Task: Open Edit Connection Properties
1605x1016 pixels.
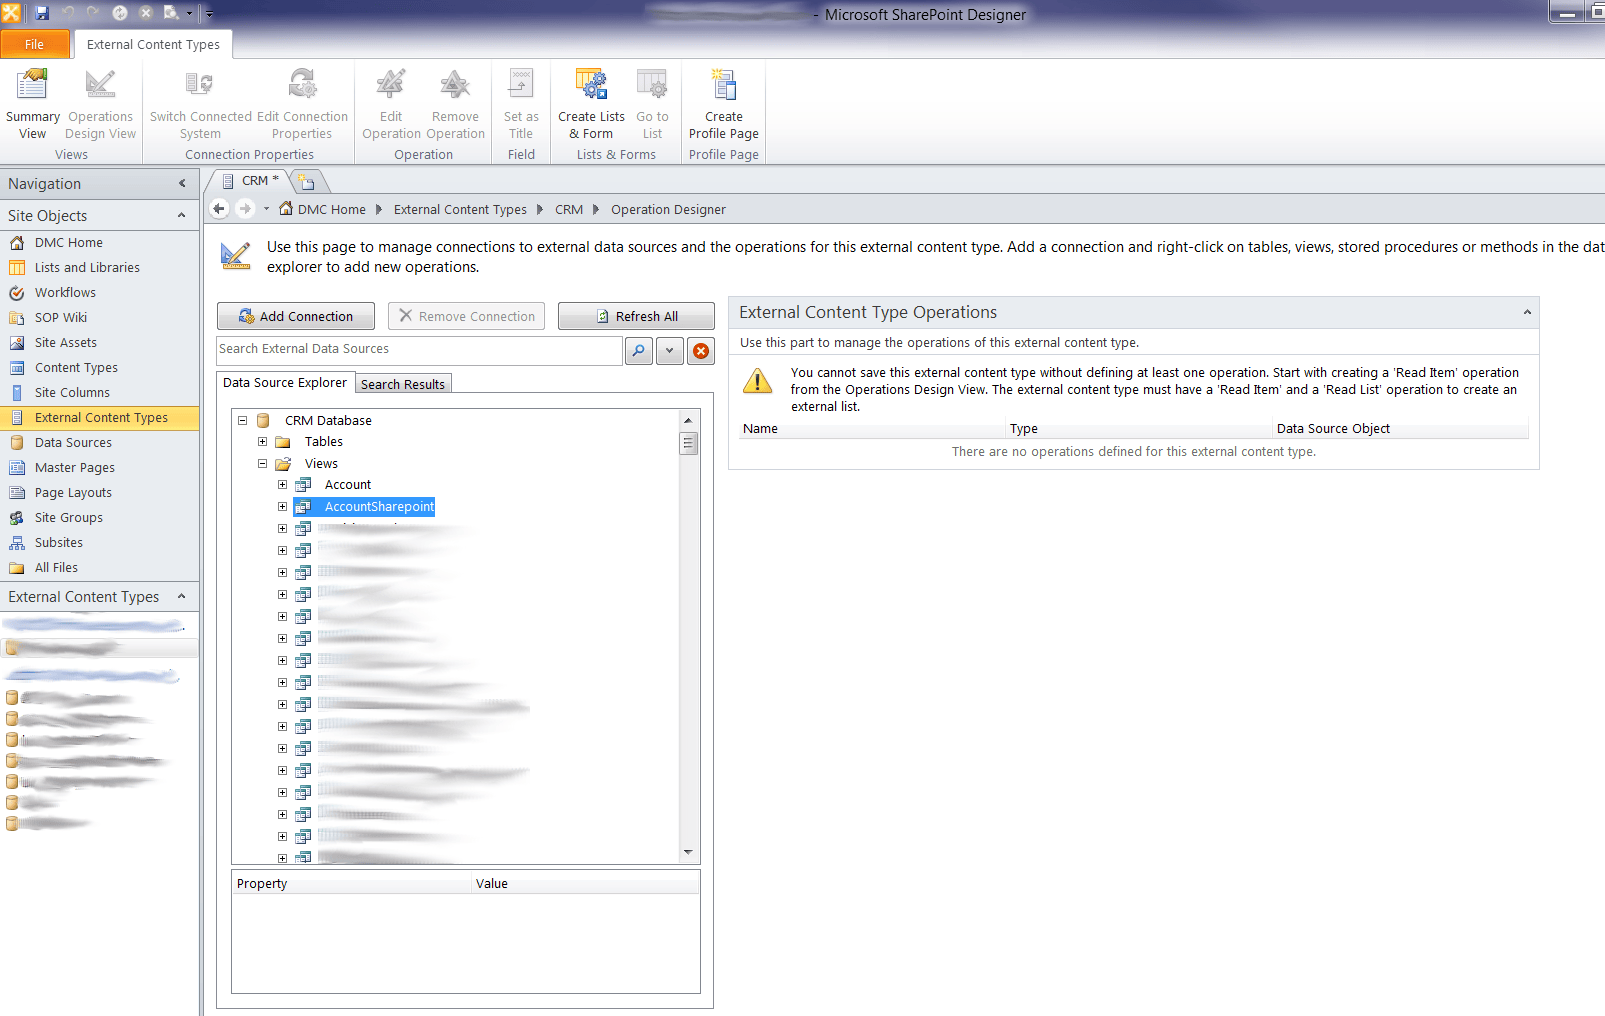Action: (302, 104)
